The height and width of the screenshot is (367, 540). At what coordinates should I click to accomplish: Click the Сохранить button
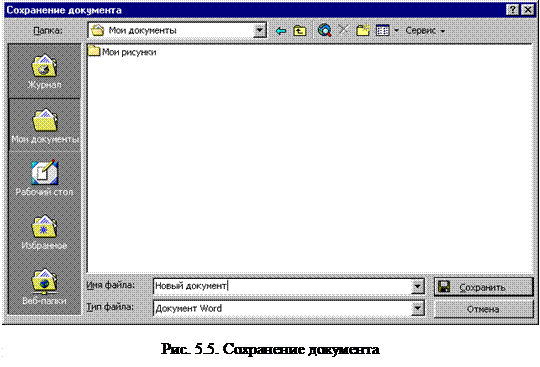coord(484,287)
